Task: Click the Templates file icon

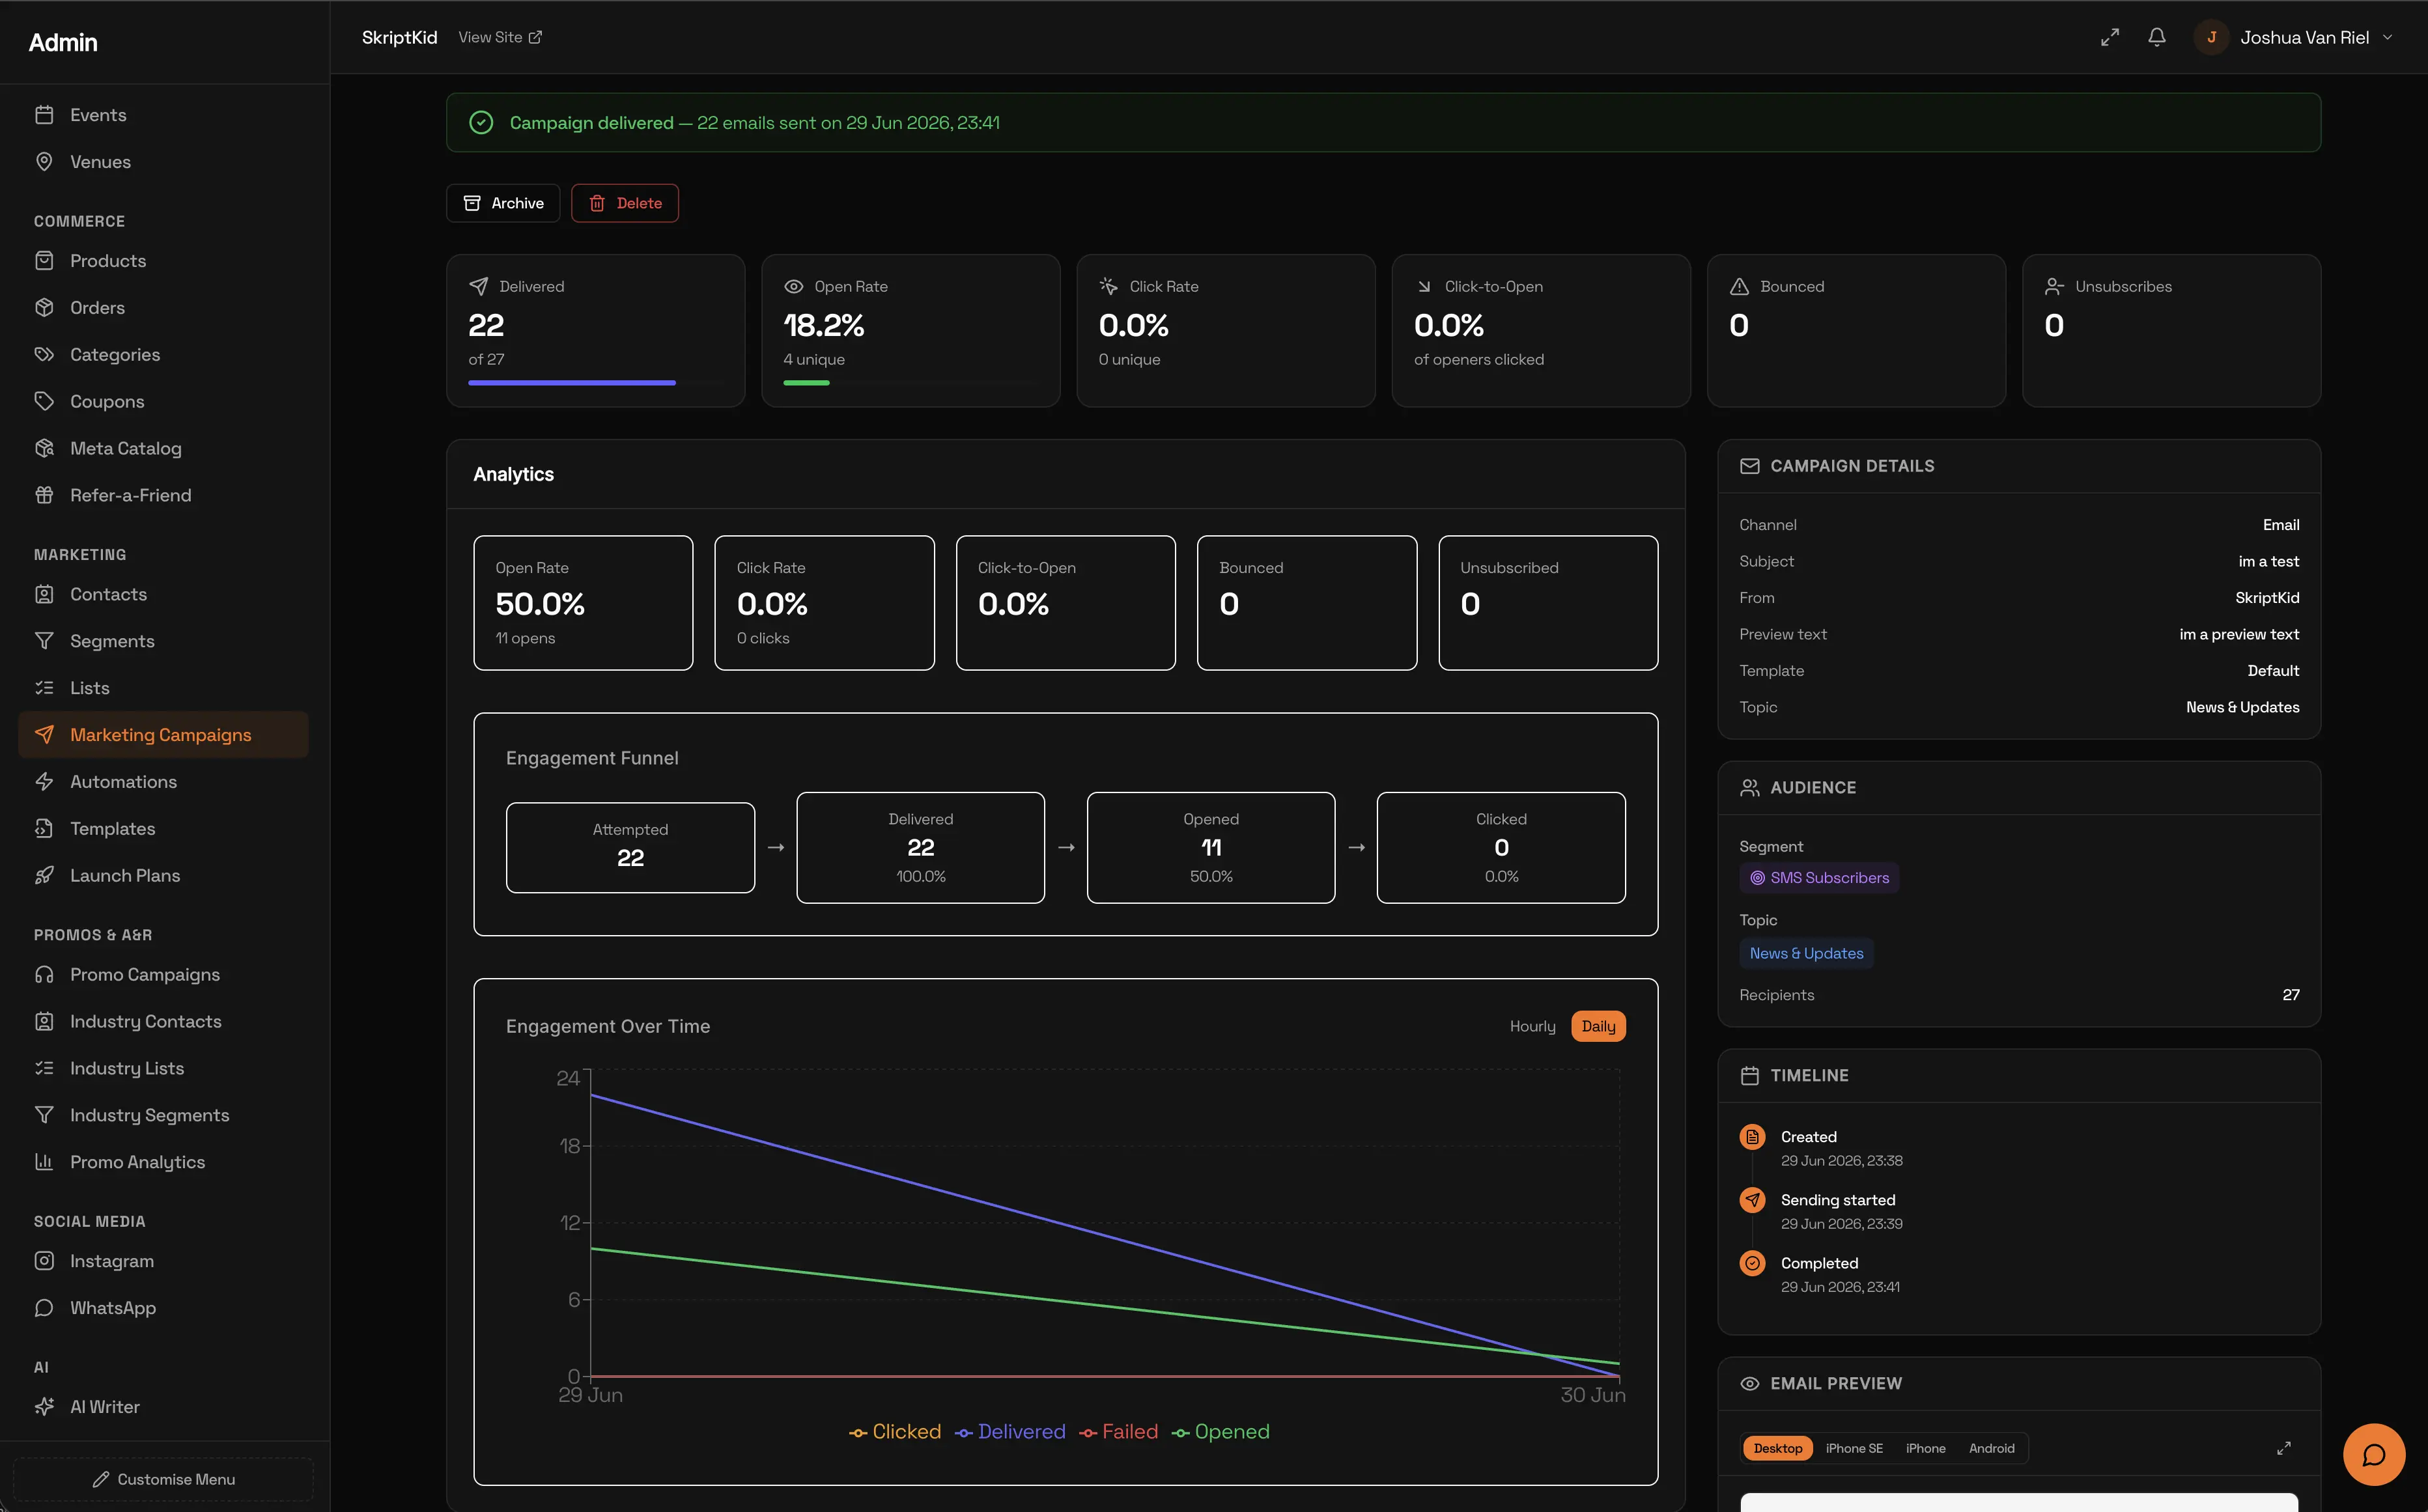Action: coord(44,829)
